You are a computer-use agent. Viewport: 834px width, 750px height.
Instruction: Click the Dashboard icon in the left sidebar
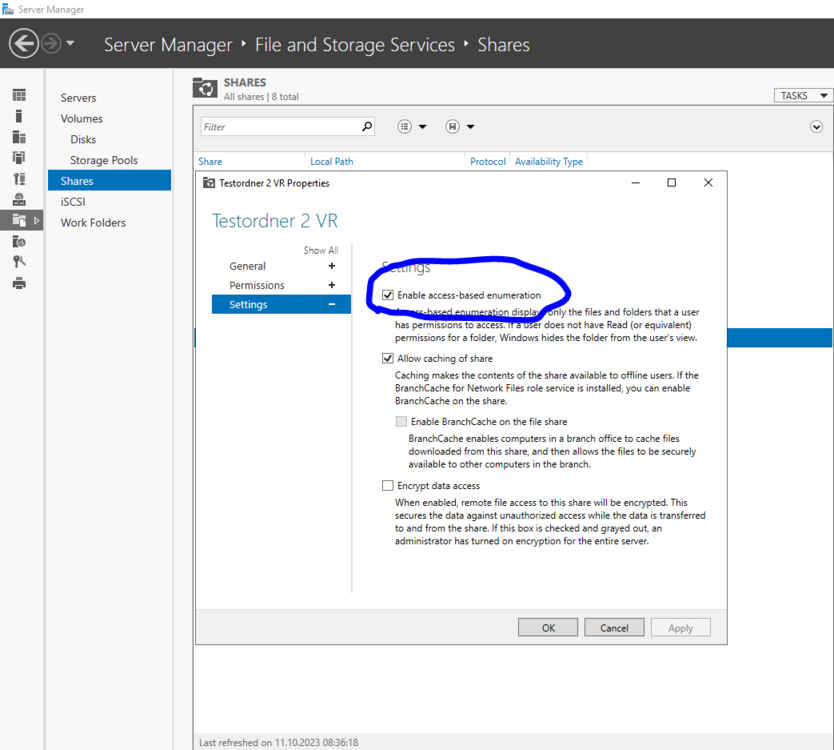(19, 95)
